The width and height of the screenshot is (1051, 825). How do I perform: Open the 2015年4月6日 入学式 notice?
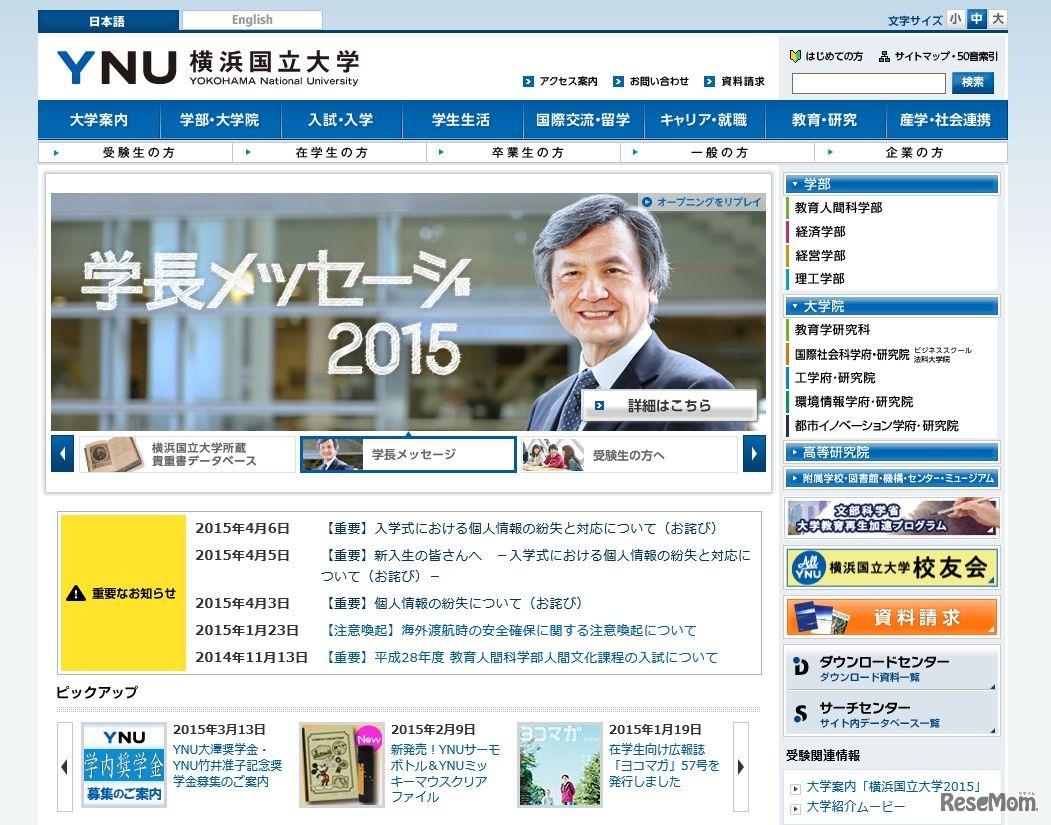point(519,528)
